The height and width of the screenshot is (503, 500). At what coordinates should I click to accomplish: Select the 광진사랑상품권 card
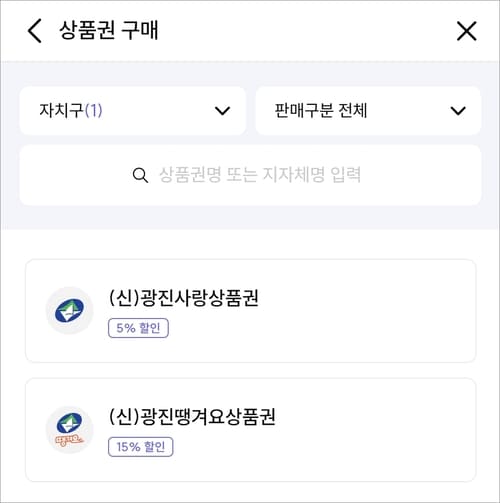point(251,311)
